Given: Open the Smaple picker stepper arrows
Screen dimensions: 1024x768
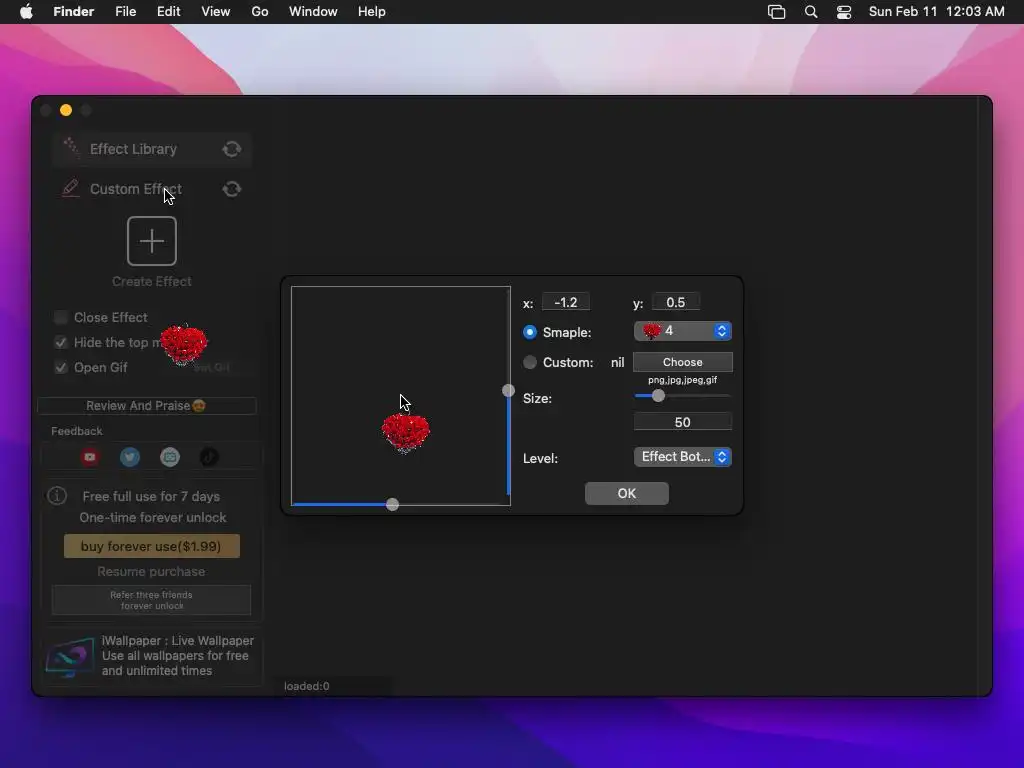Looking at the screenshot, I should pos(722,331).
